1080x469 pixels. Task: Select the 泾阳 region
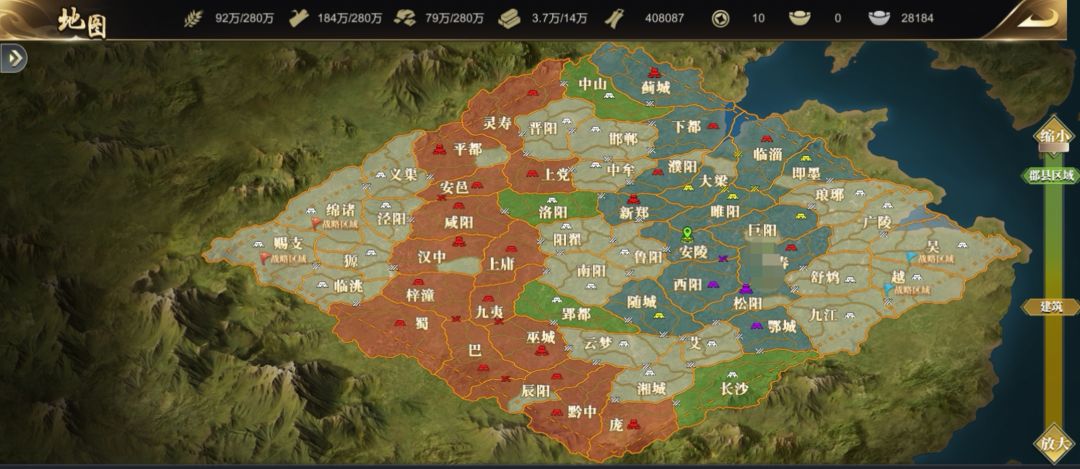pyautogui.click(x=391, y=218)
